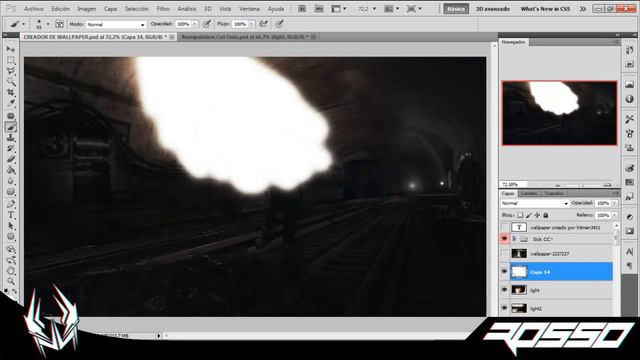Toggle lock all for the layer
This screenshot has height=360, width=640.
[546, 215]
